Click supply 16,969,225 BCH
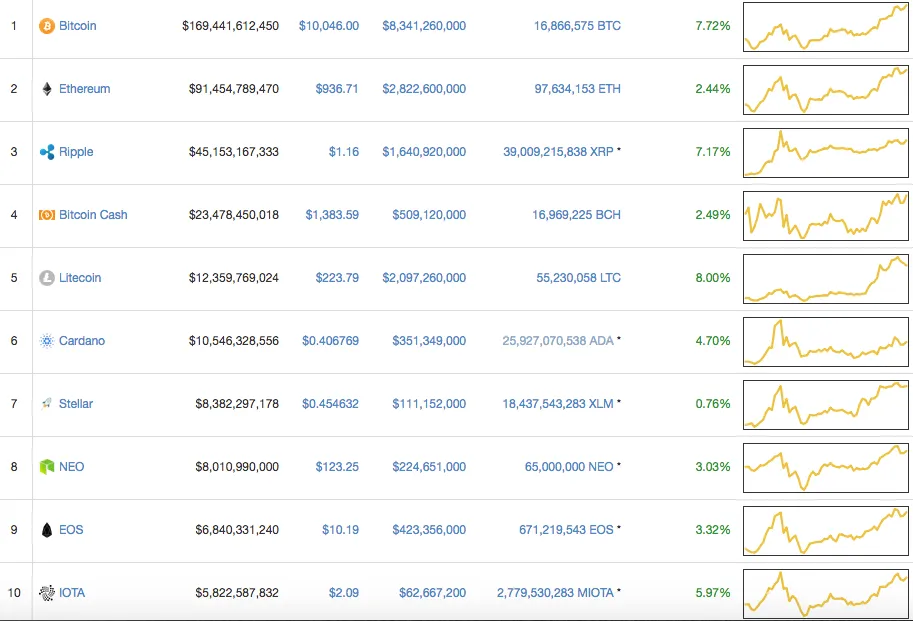 (576, 215)
